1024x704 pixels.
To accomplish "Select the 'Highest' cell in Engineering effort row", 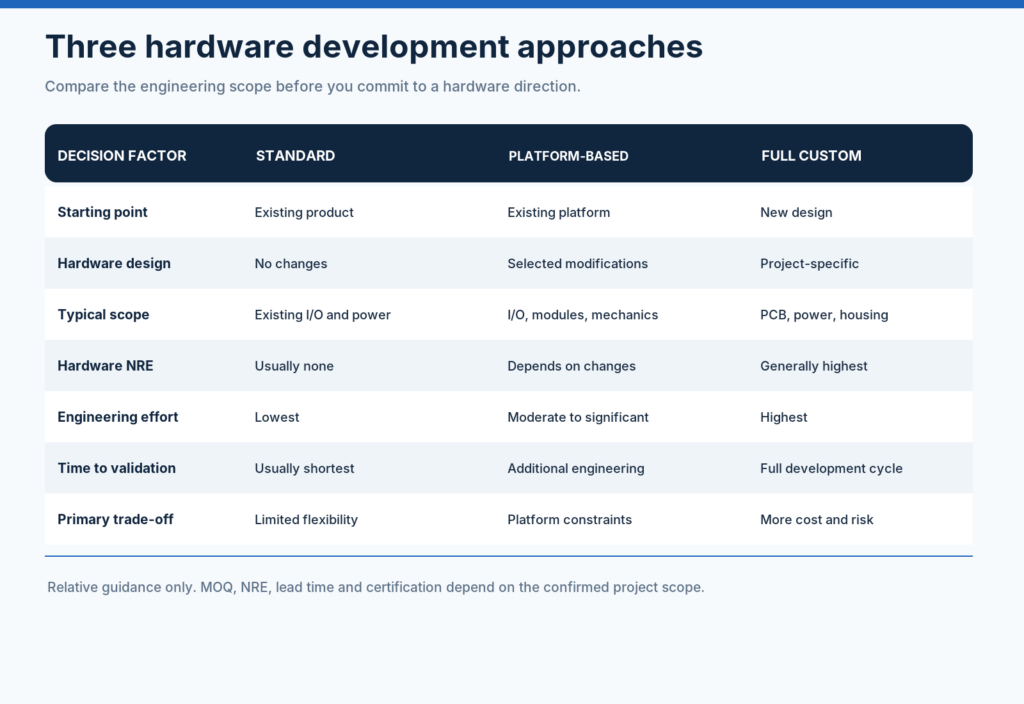I will pos(784,417).
